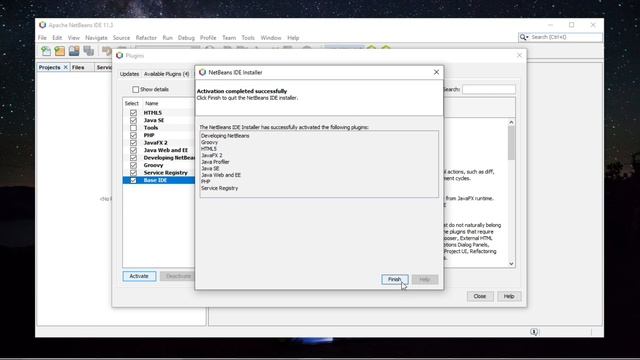The image size is (640, 360).
Task: Uncheck the JavaFX 2 plugin checkbox
Action: 133,143
